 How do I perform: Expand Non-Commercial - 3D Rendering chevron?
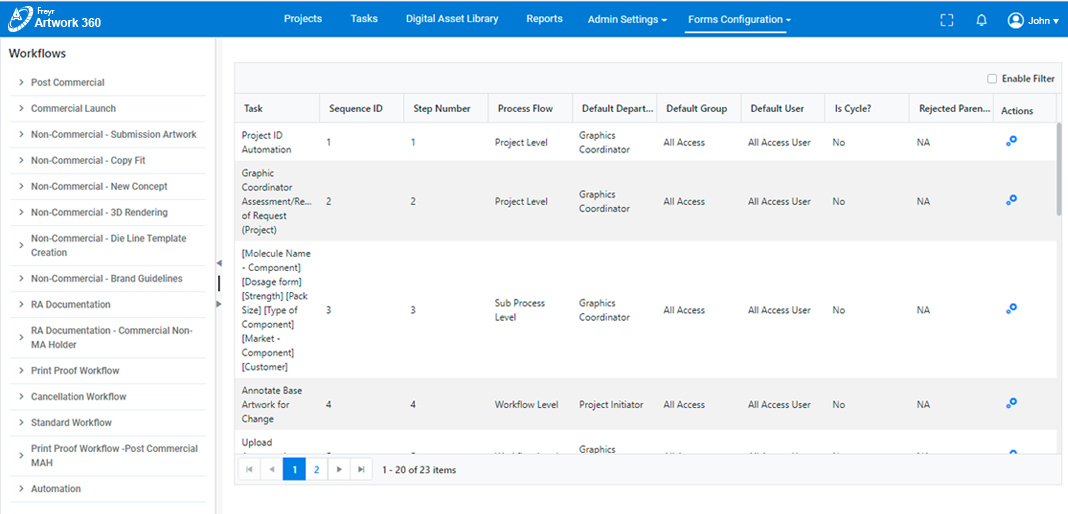pos(22,212)
